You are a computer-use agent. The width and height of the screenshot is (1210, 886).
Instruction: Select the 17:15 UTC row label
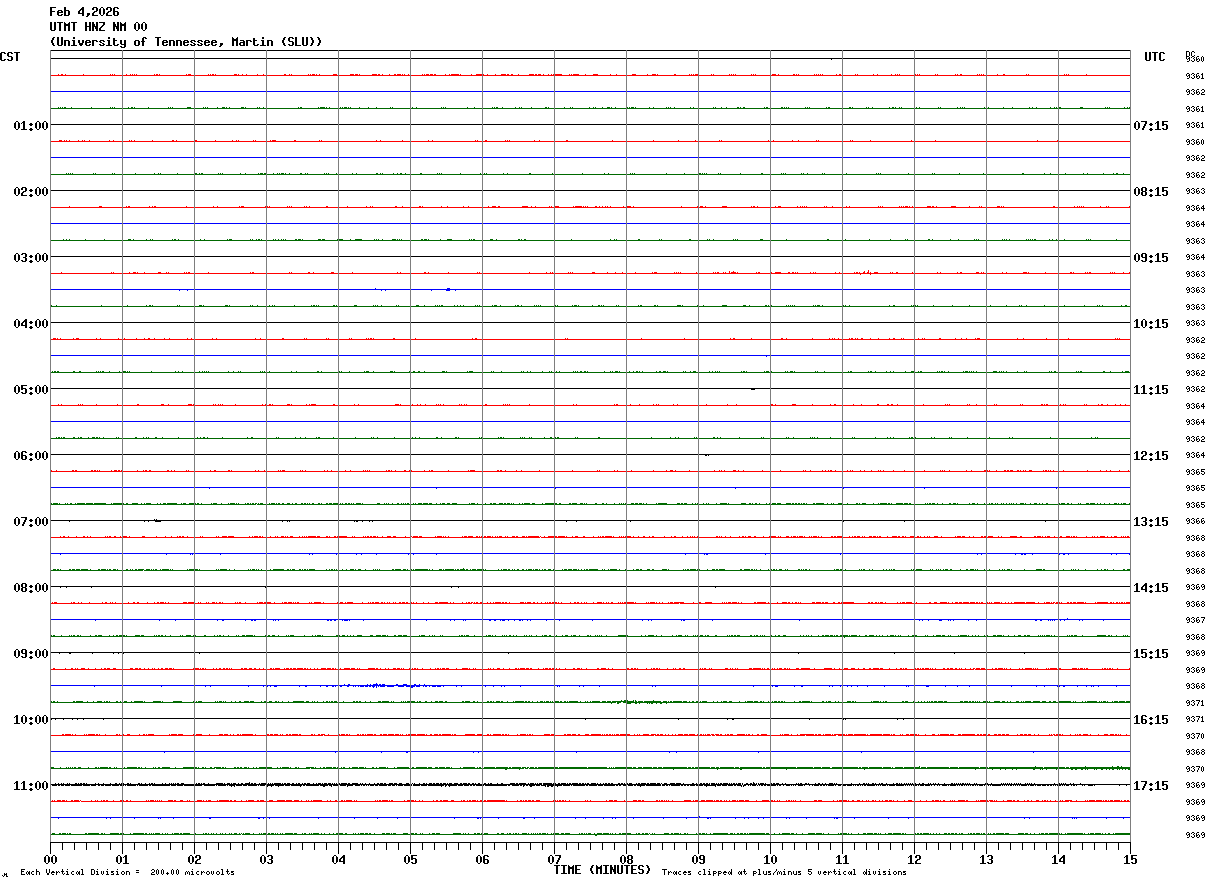(x=1150, y=786)
